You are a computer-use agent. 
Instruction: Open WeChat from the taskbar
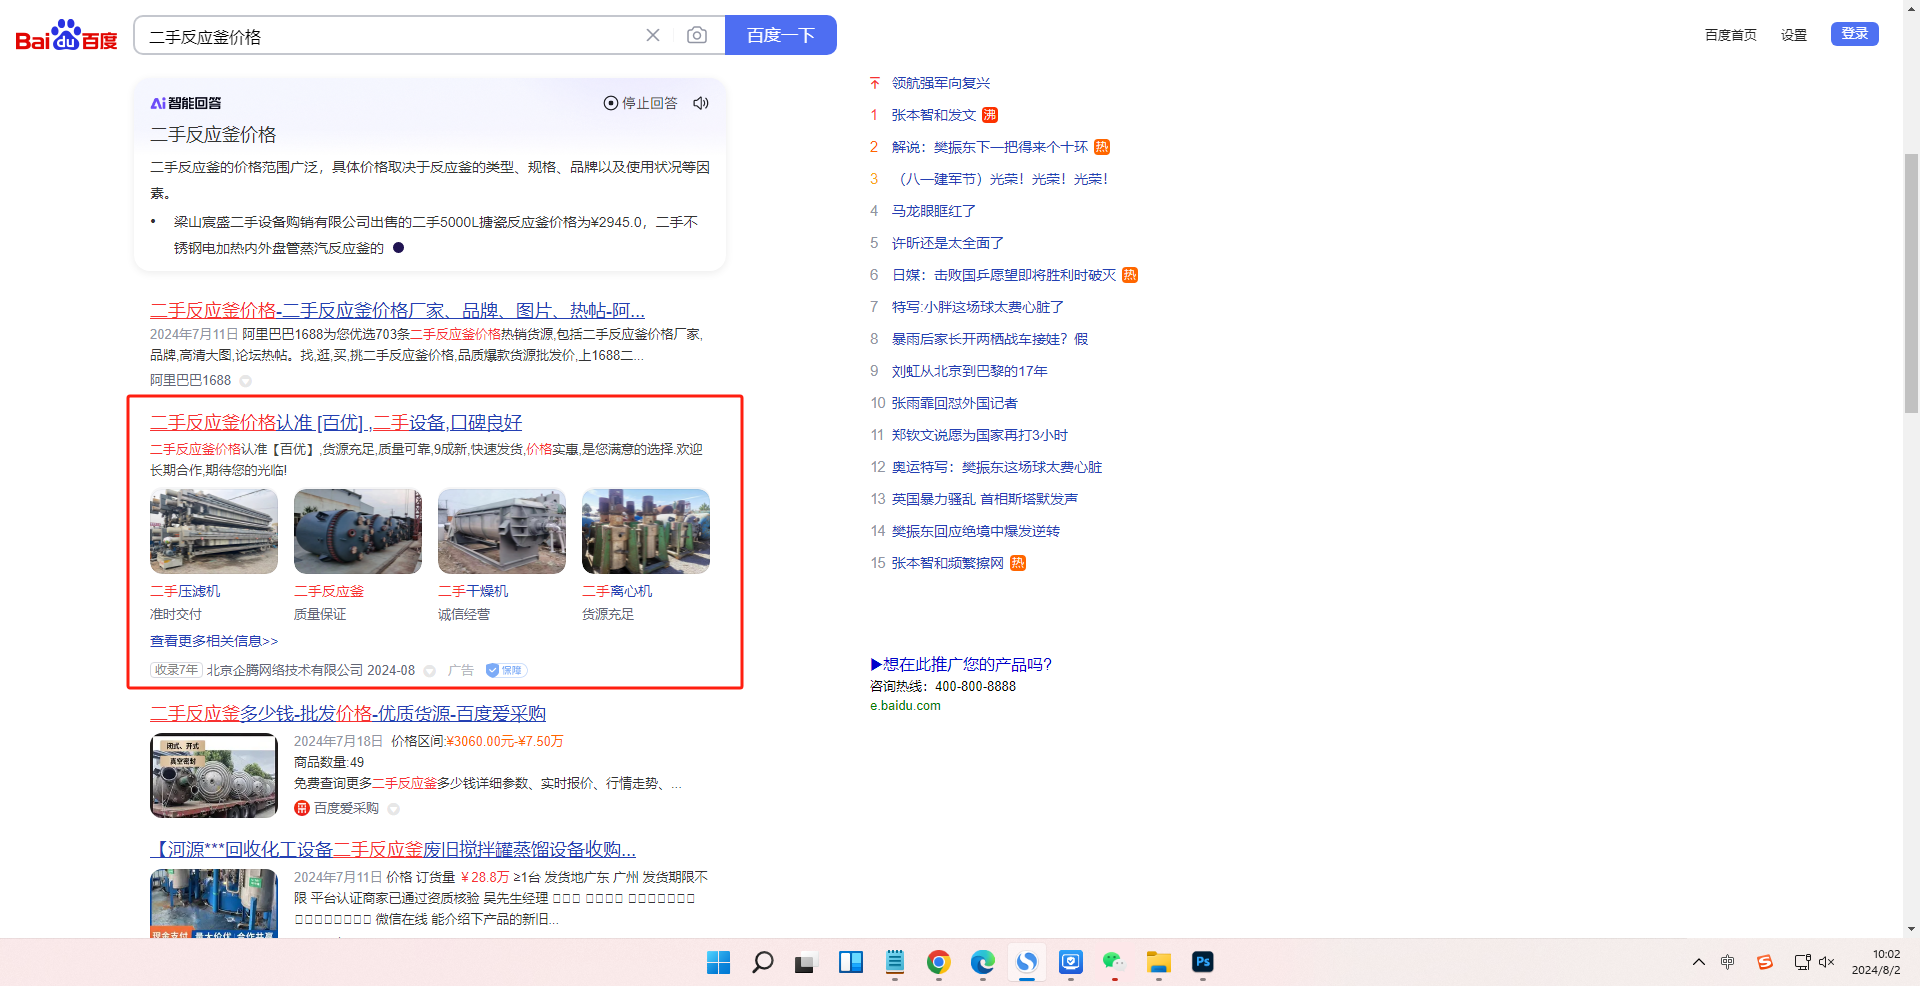(1114, 962)
